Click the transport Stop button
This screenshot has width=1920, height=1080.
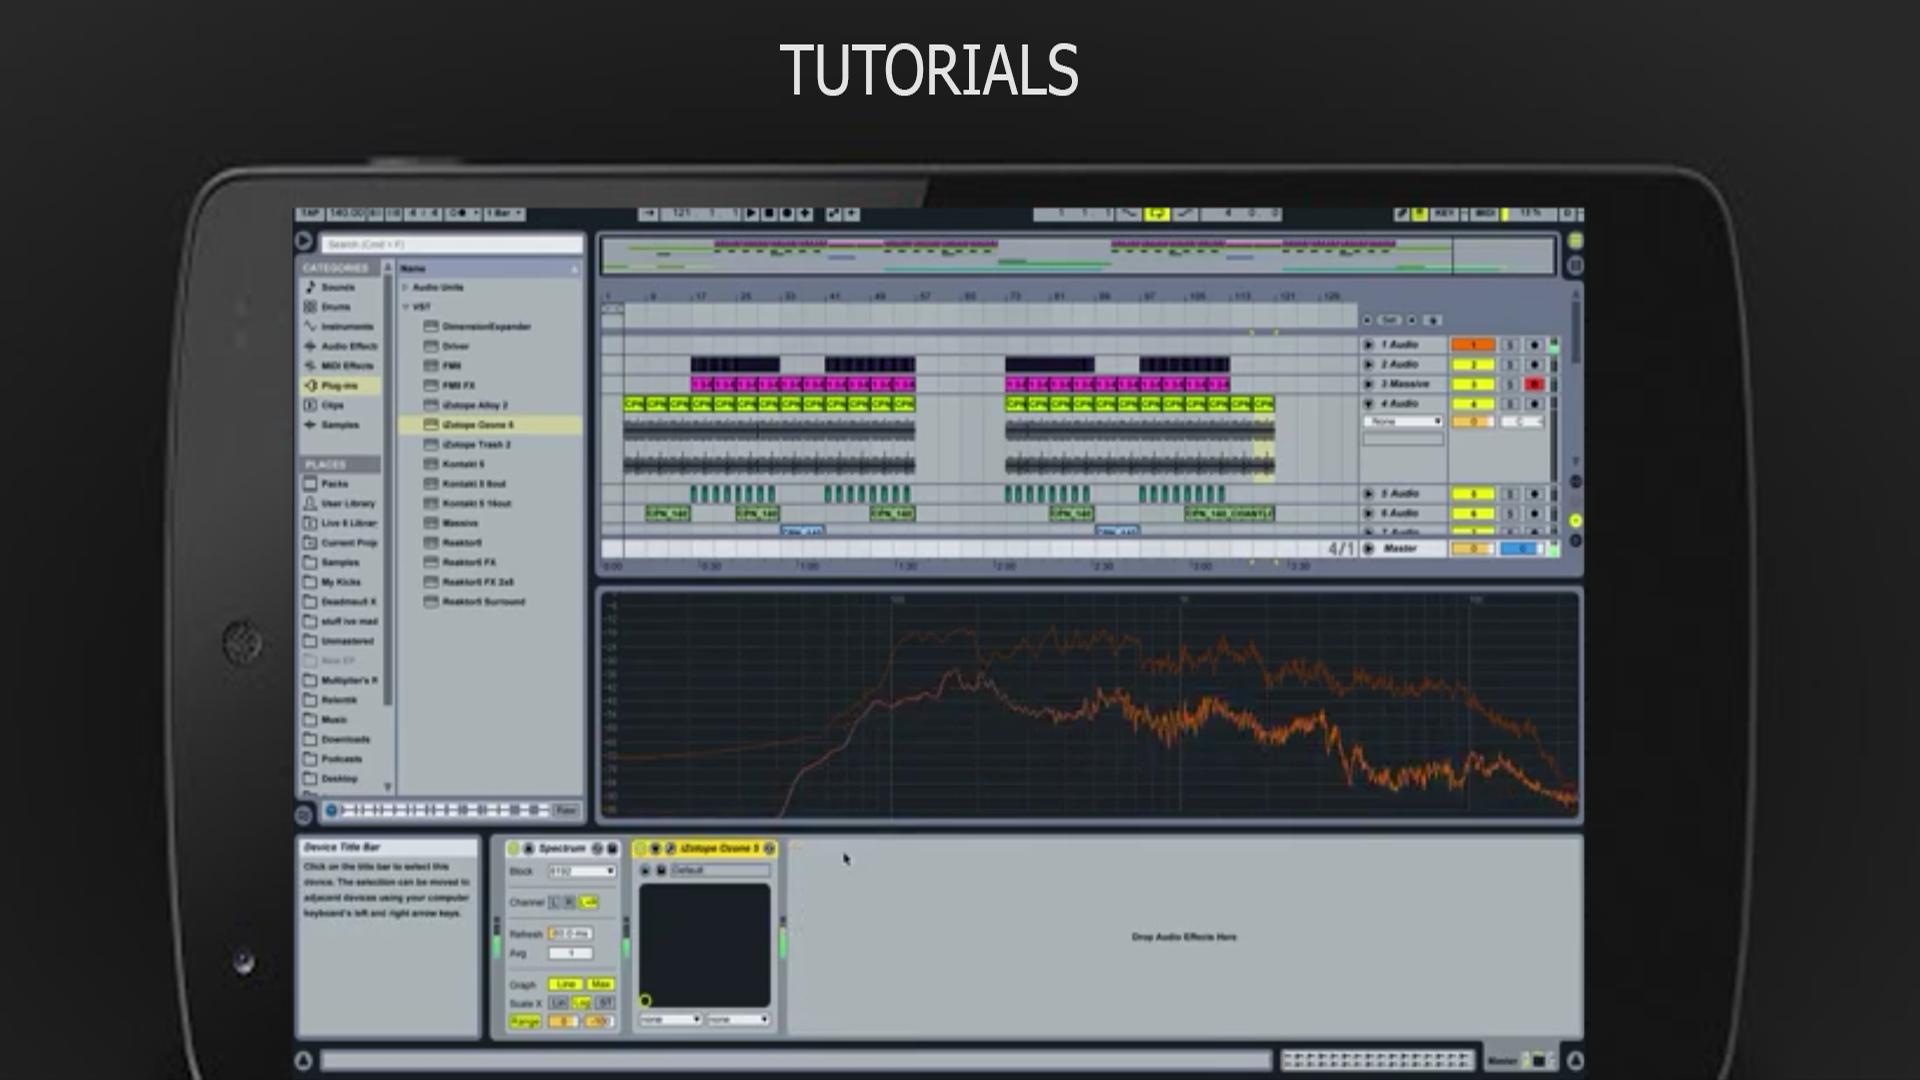pyautogui.click(x=769, y=214)
